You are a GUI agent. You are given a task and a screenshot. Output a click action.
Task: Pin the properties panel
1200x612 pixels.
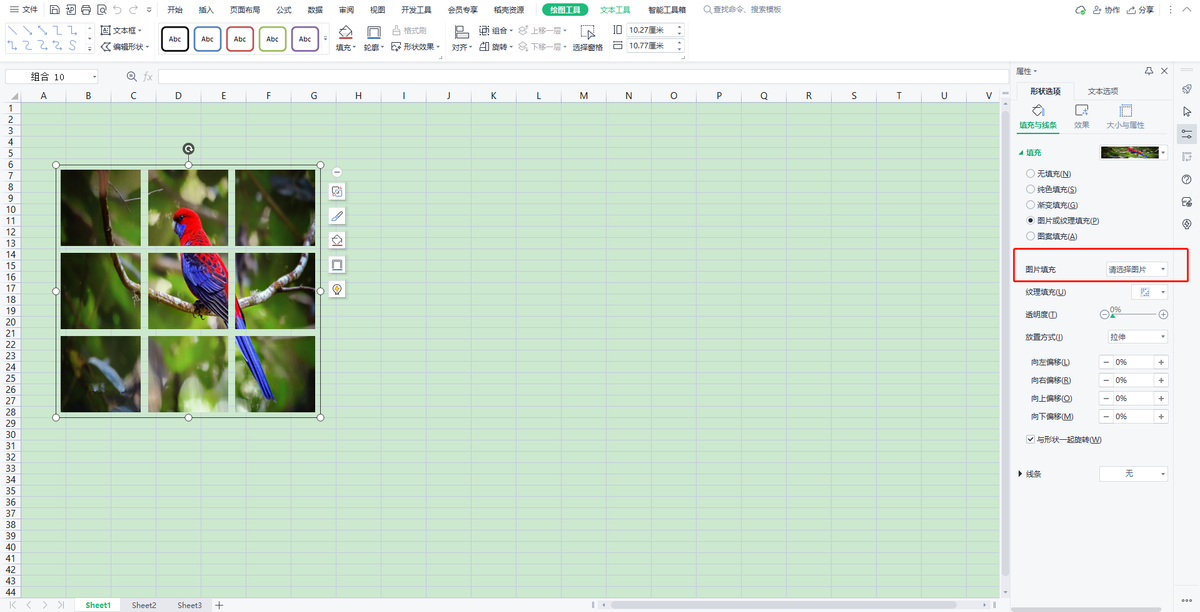click(x=1149, y=71)
